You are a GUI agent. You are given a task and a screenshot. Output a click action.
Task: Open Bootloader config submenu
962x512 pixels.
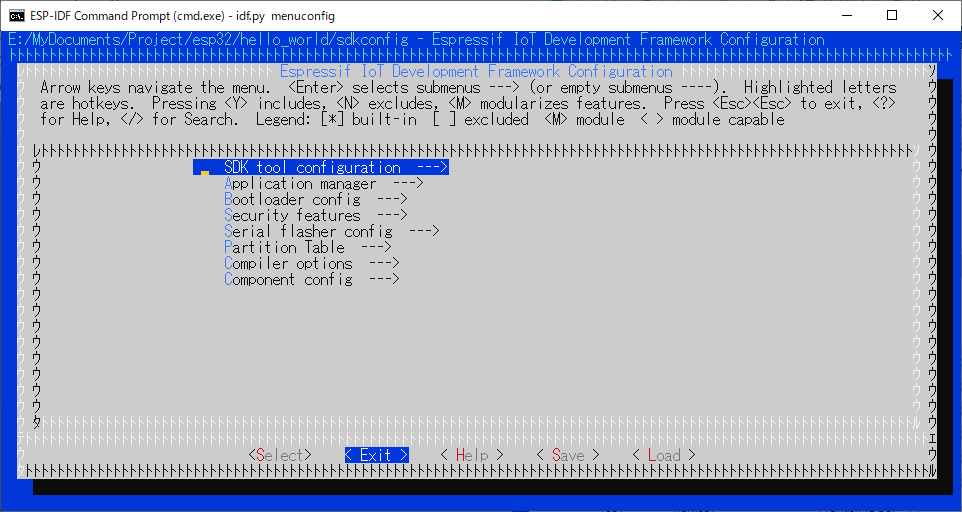316,199
